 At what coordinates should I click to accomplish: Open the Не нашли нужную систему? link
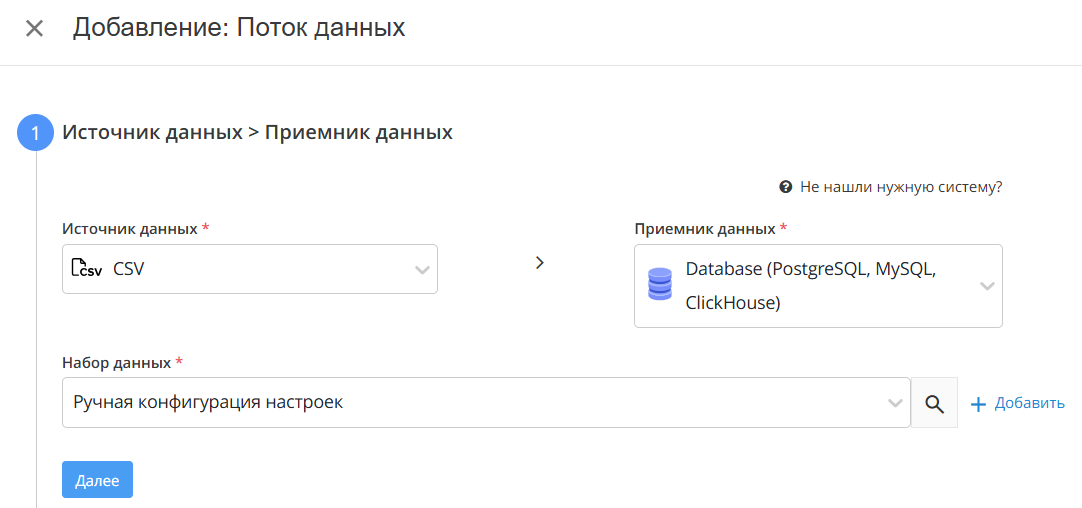click(901, 186)
